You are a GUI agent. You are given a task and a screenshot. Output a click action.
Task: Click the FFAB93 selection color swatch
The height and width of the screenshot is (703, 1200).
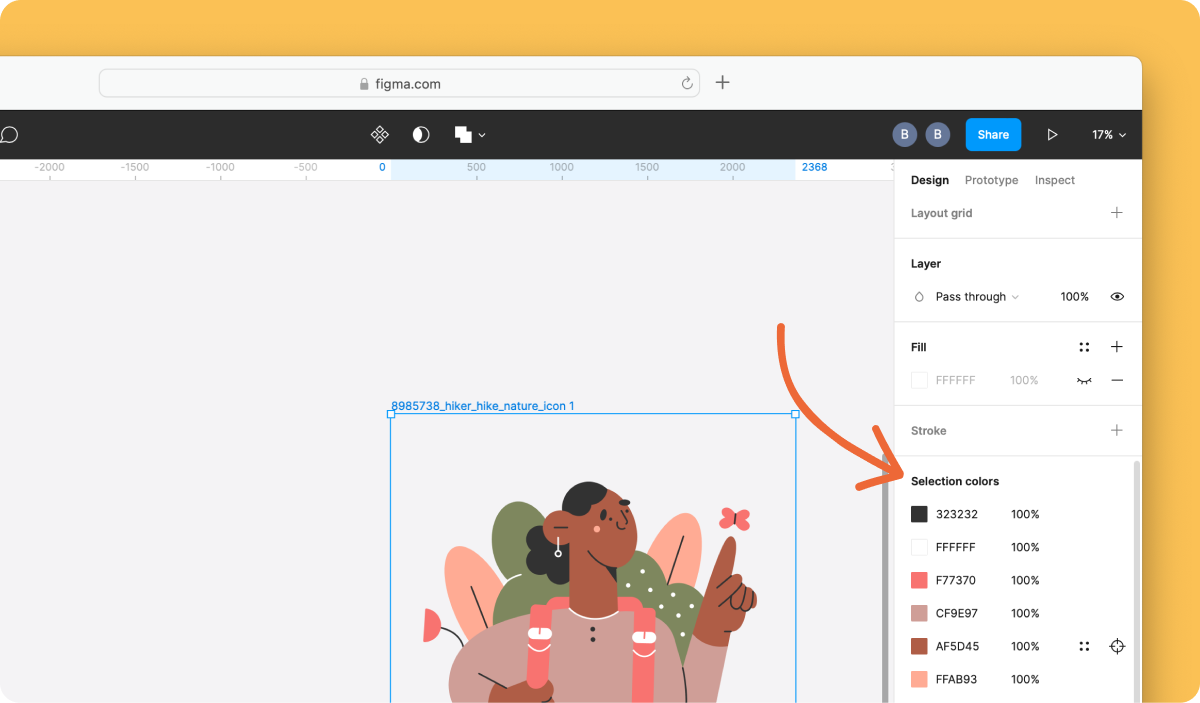click(x=919, y=679)
